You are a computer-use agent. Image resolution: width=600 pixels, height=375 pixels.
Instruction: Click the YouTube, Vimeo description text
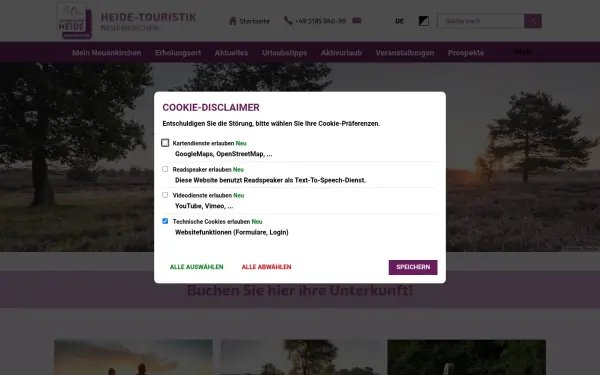(204, 206)
